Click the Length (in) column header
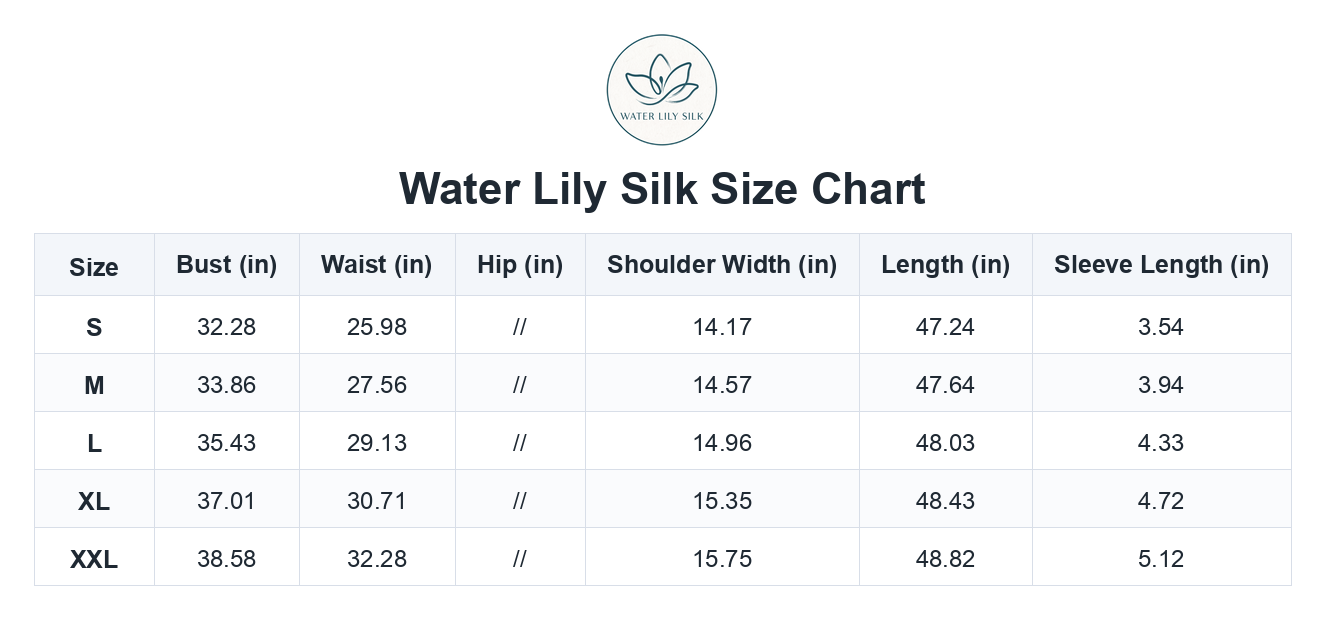1325x619 pixels. (x=946, y=265)
